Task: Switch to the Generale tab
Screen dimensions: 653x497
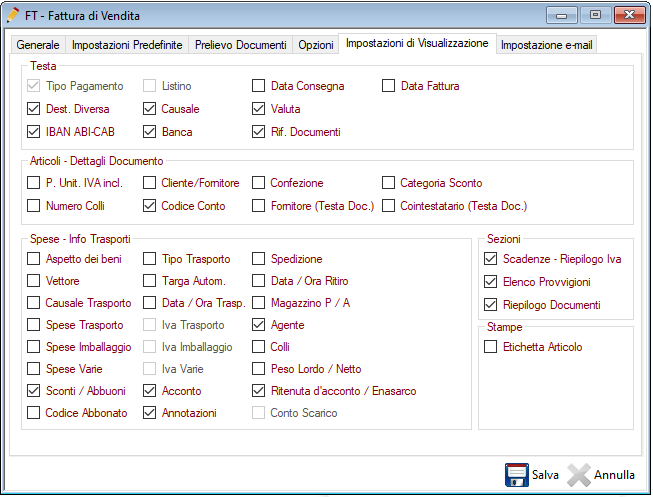Action: point(38,45)
